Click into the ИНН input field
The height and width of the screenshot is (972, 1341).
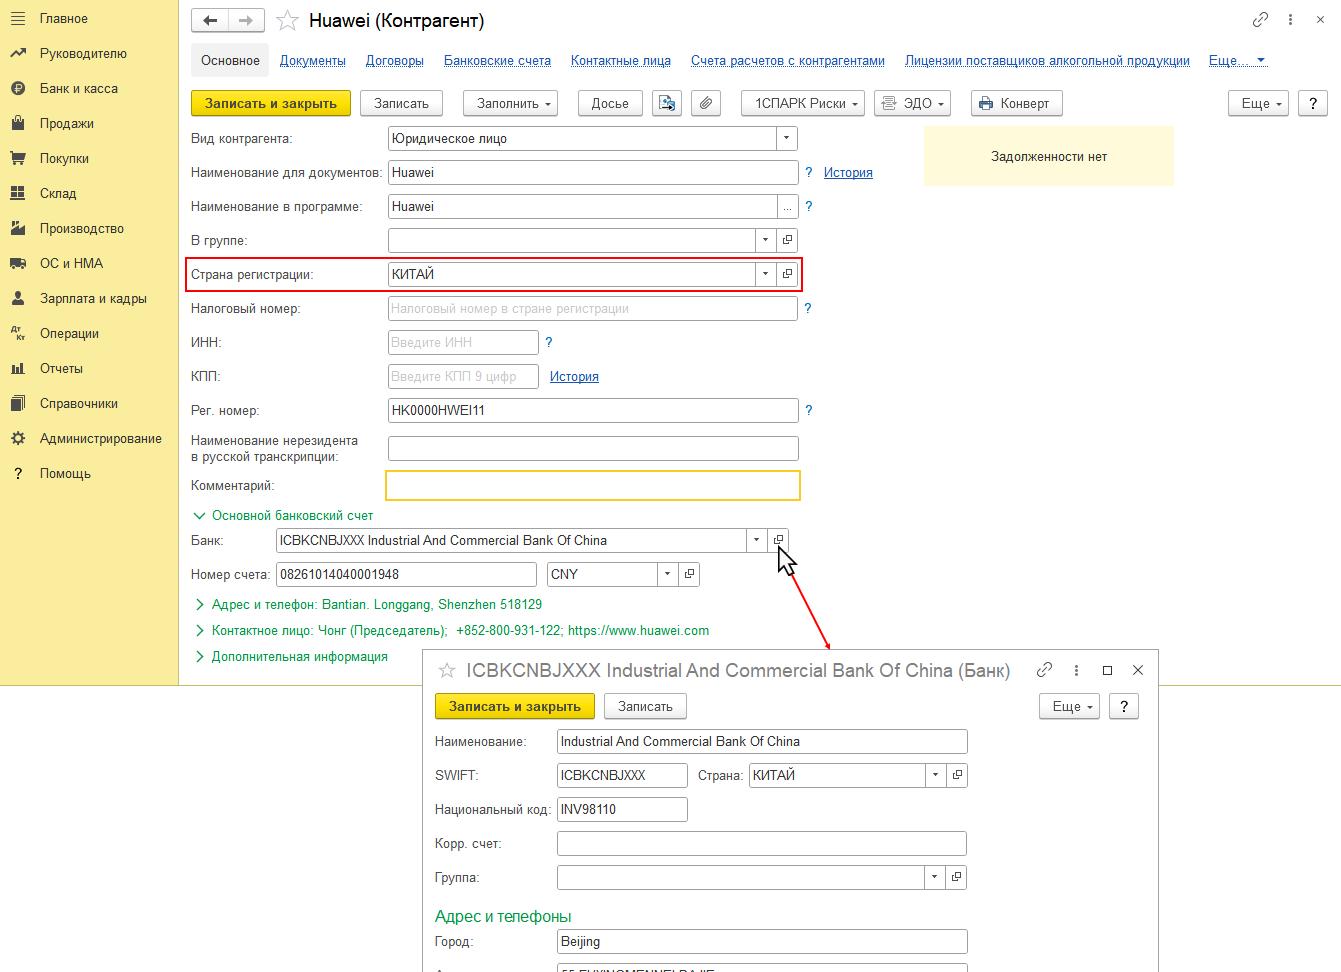click(463, 342)
